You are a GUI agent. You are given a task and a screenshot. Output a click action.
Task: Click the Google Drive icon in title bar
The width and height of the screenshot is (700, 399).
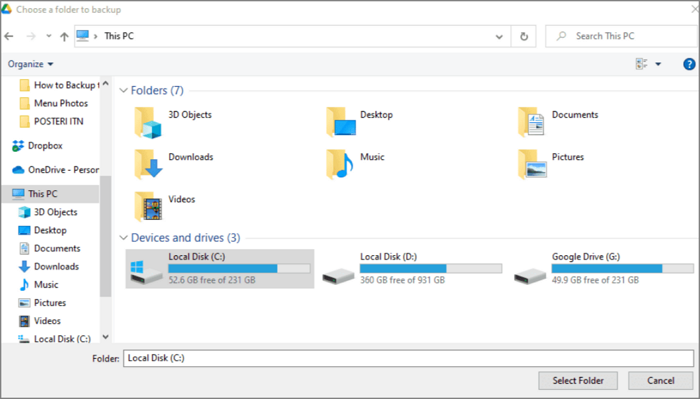point(6,9)
